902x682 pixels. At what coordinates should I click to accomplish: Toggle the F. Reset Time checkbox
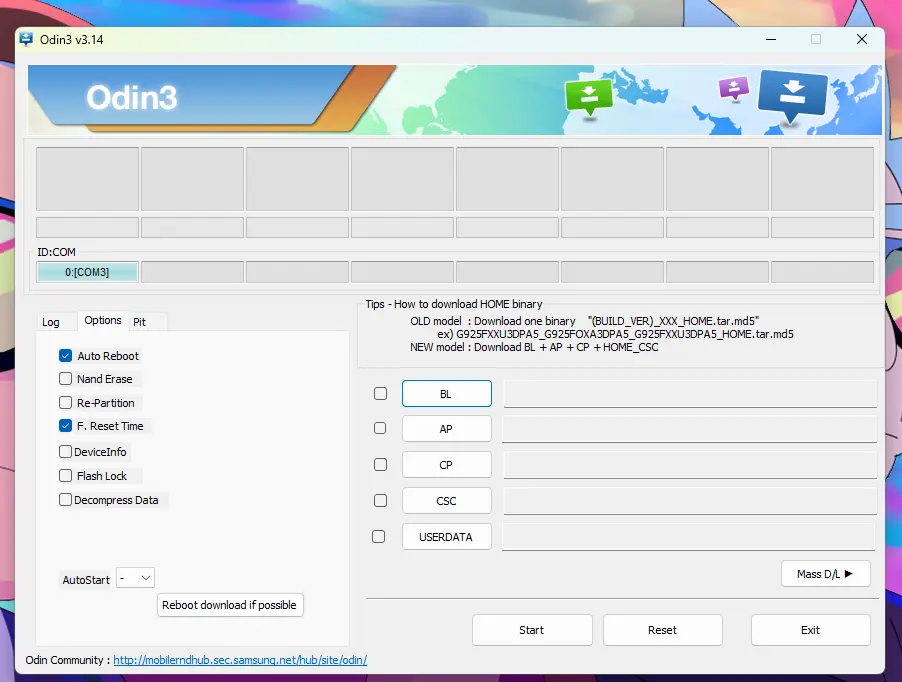[x=66, y=426]
